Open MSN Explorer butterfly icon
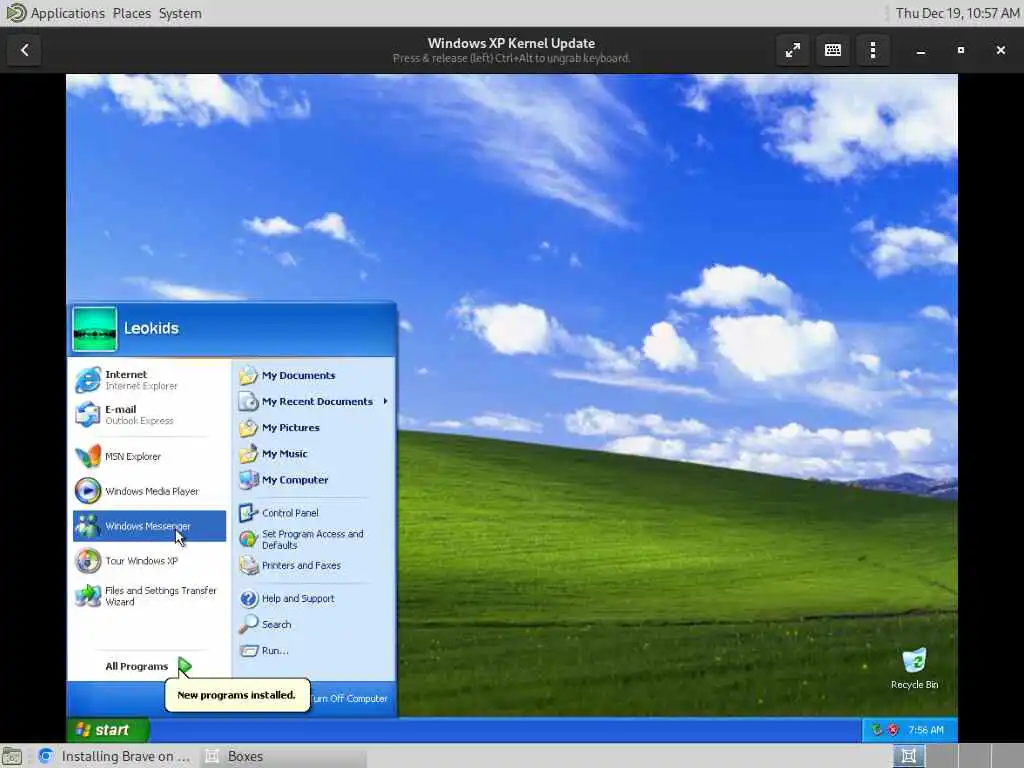1024x768 pixels. click(x=88, y=456)
